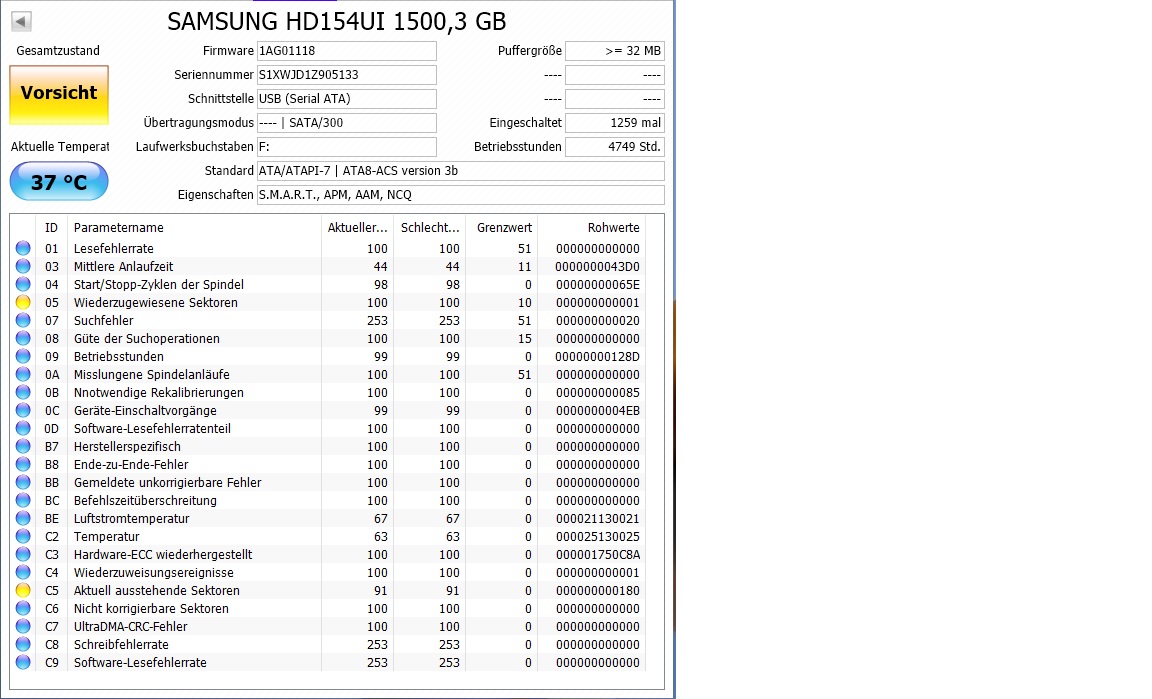This screenshot has width=1152, height=699.
Task: Click status orb for Befehlszeitüberschreitung
Action: (24, 501)
